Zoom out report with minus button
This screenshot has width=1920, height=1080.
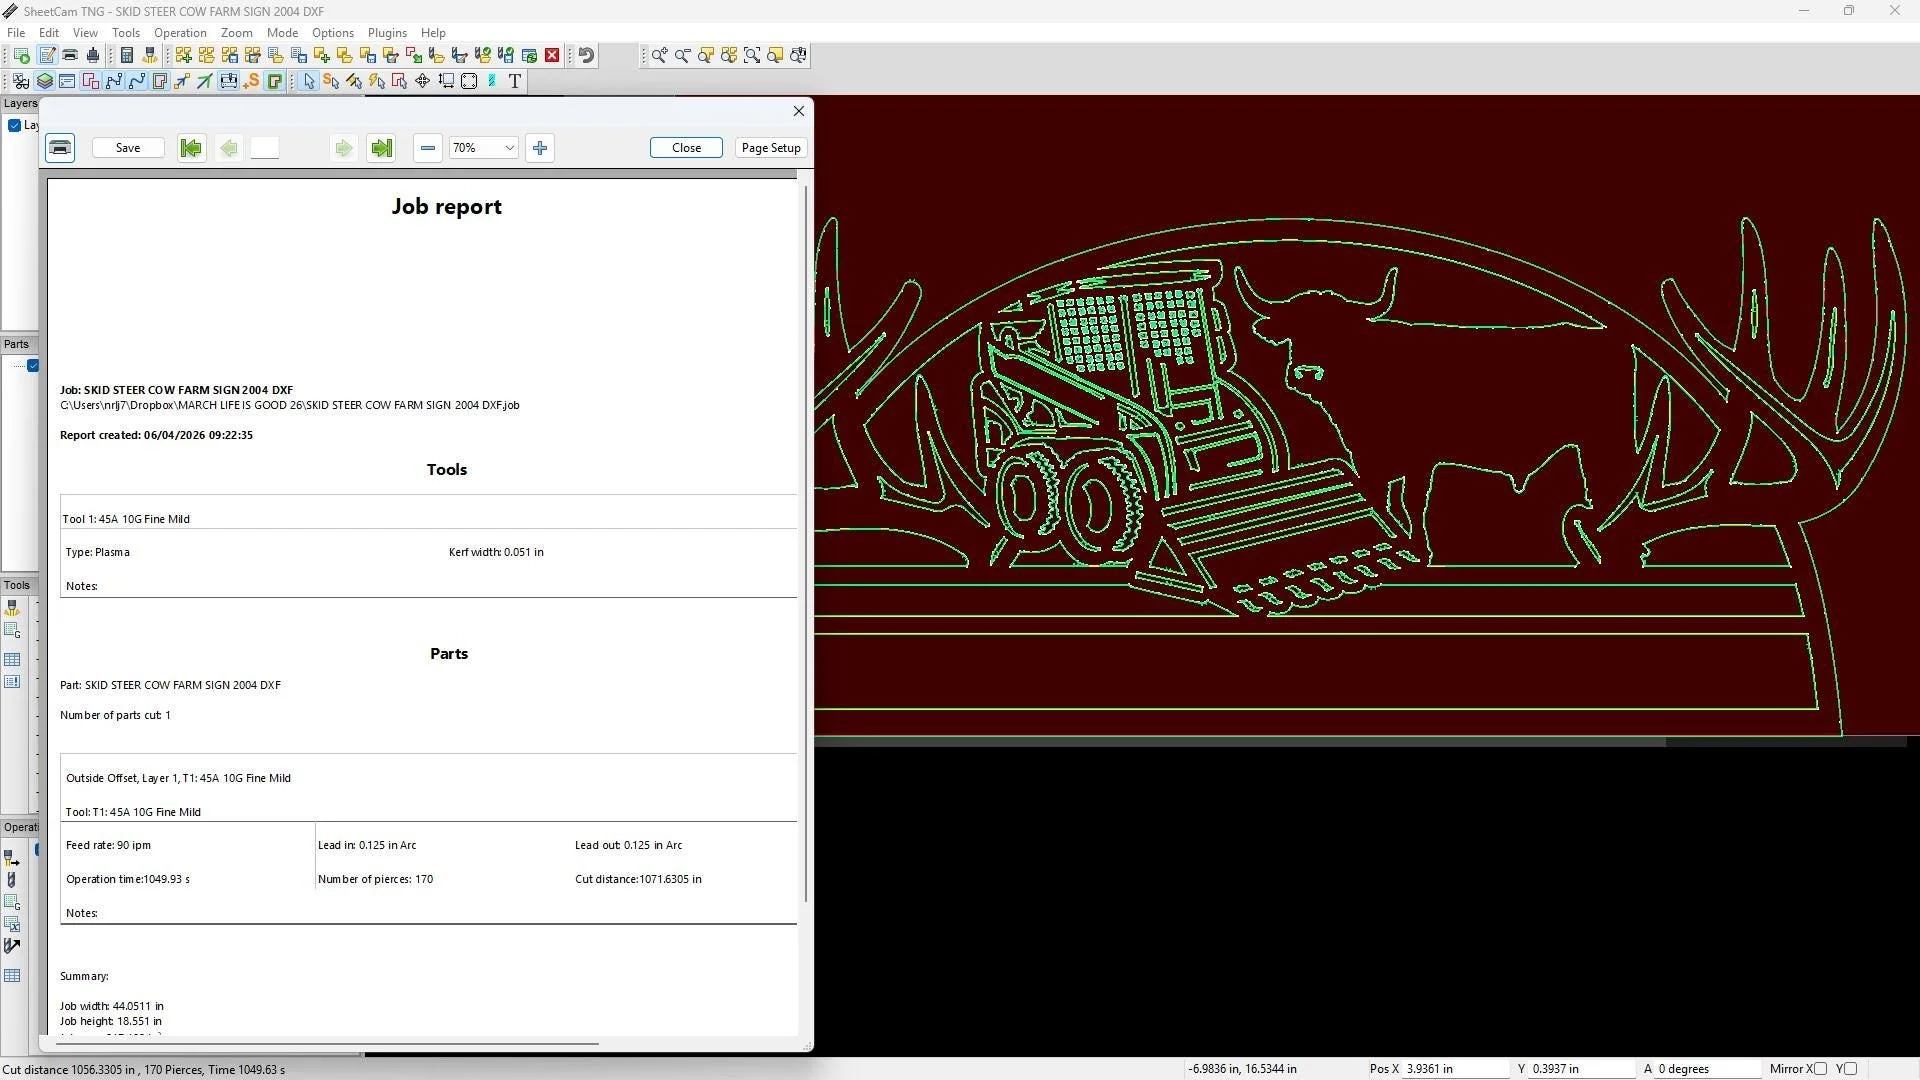(428, 148)
